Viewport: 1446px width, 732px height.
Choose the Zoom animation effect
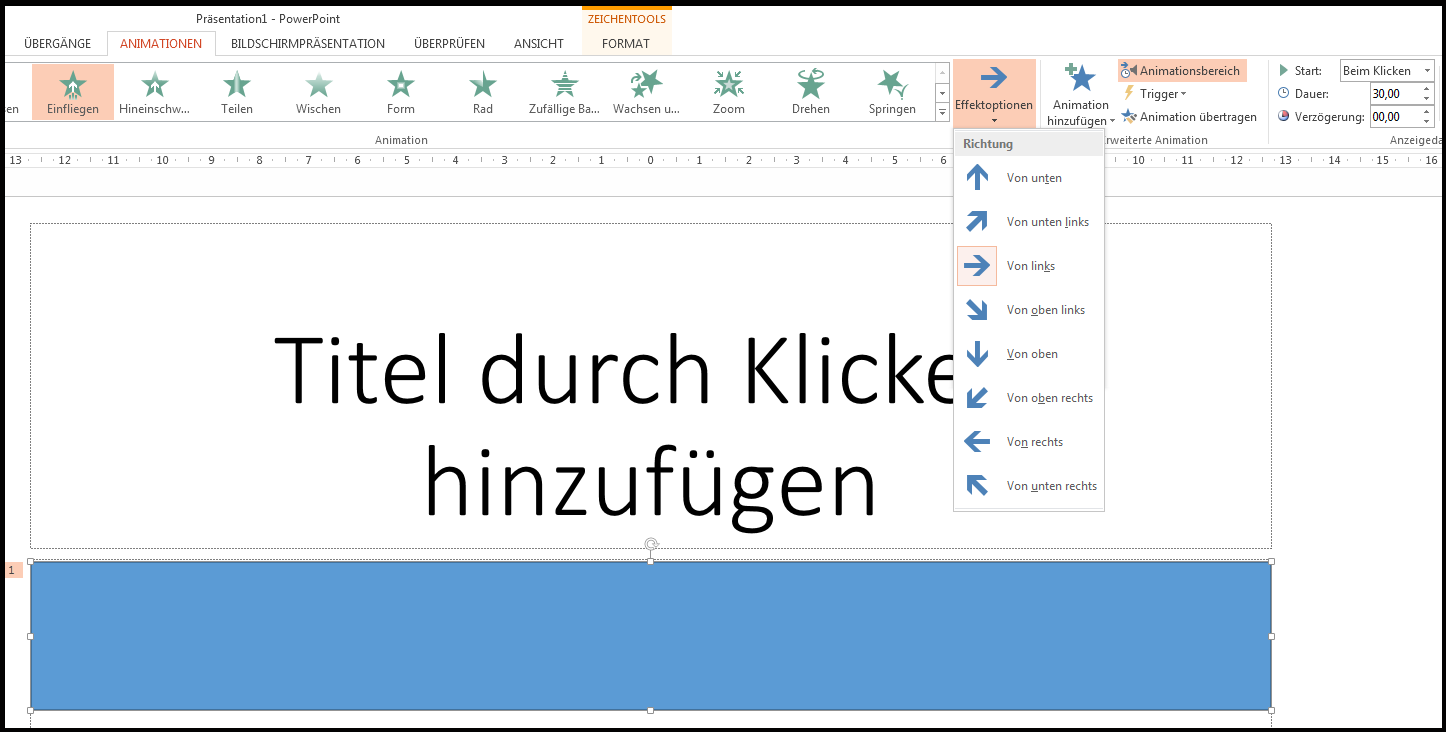[x=729, y=92]
